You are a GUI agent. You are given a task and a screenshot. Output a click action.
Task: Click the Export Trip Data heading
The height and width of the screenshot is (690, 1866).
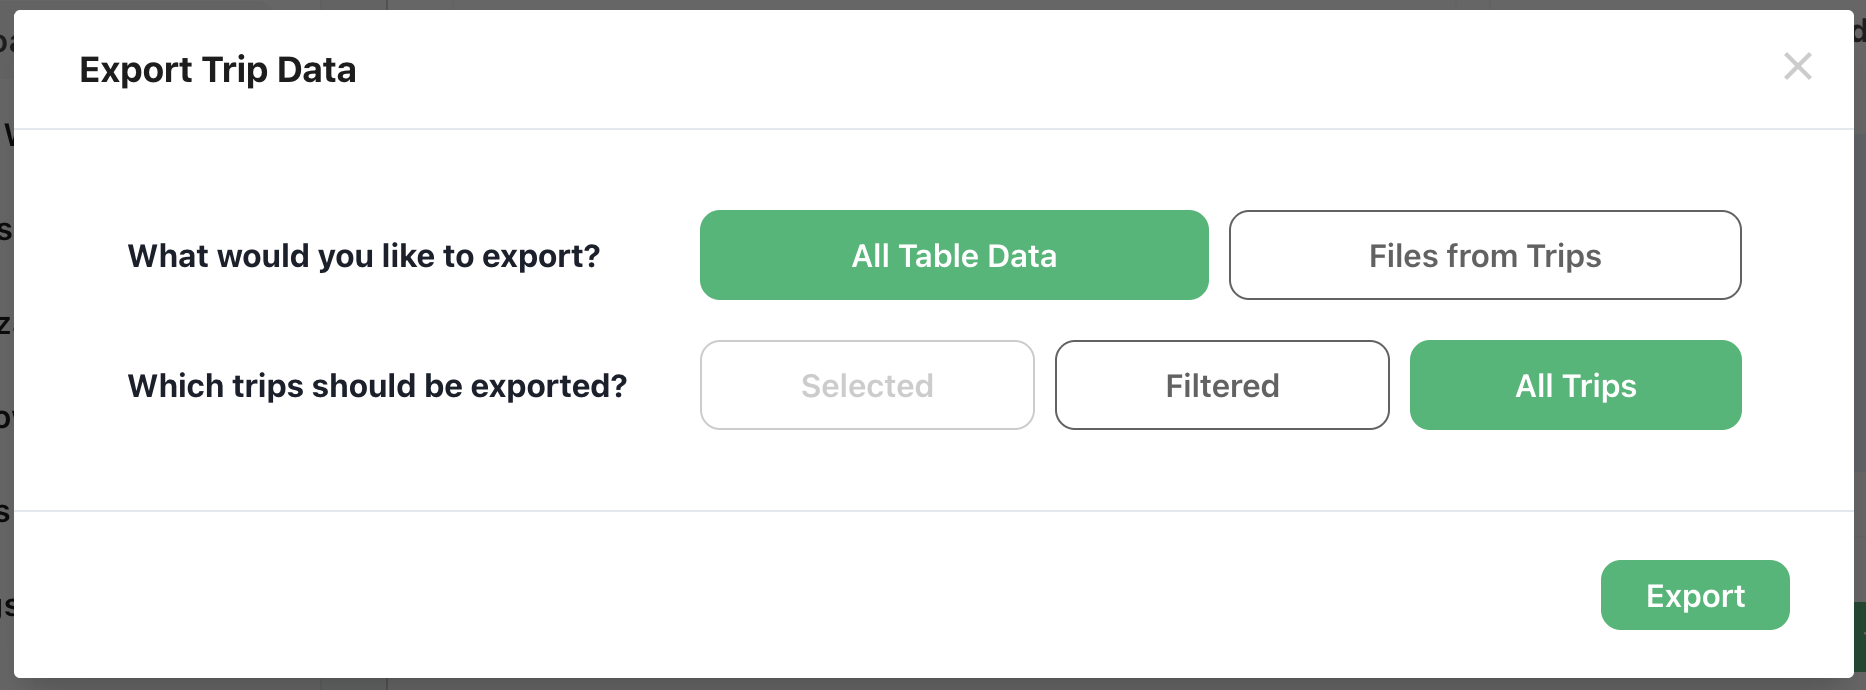[218, 70]
